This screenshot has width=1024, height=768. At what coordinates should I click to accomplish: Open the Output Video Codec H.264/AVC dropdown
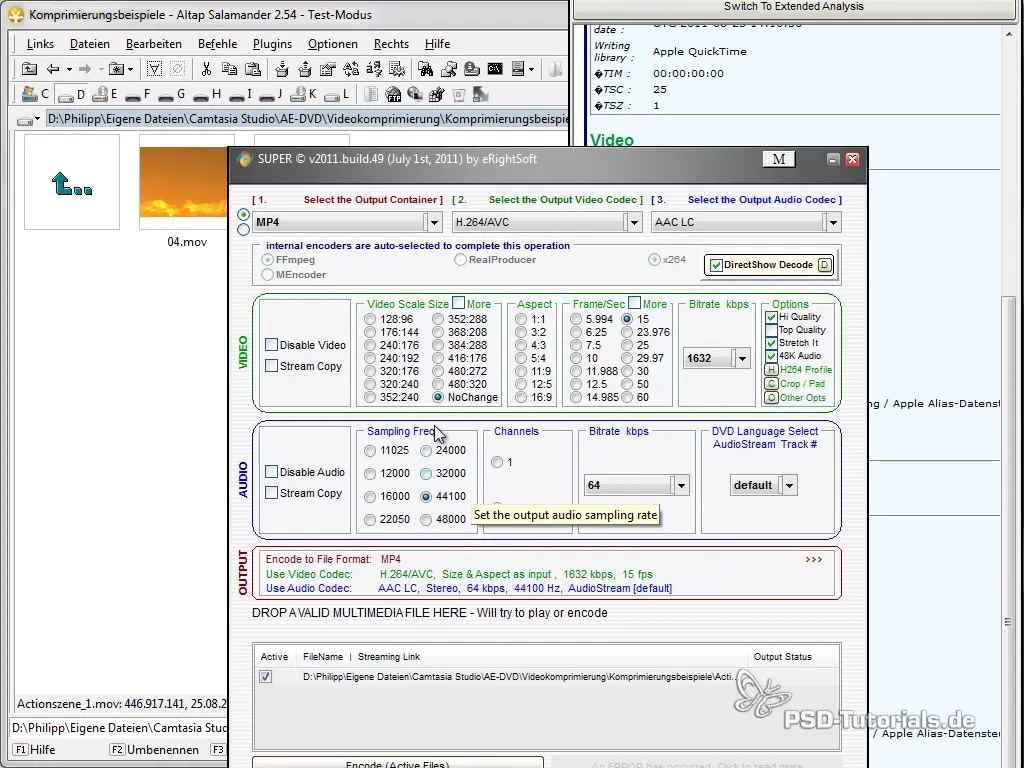(634, 223)
